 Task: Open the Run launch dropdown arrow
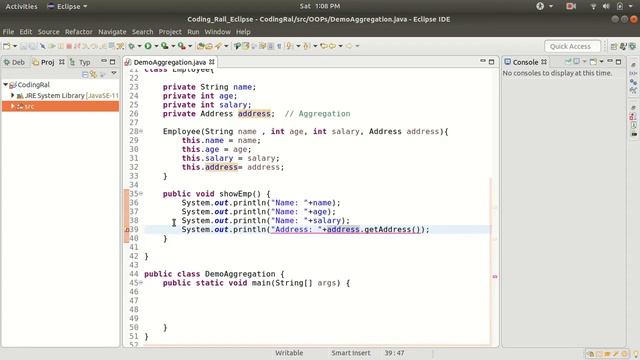156,46
